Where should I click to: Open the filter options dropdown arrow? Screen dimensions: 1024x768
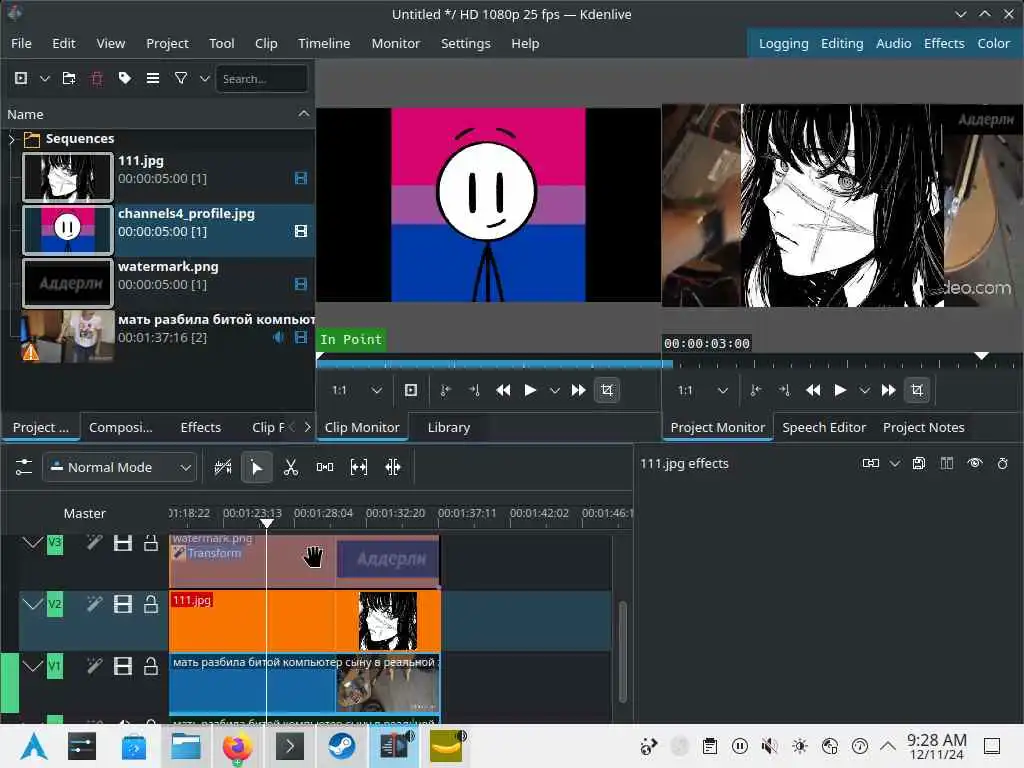tap(204, 78)
